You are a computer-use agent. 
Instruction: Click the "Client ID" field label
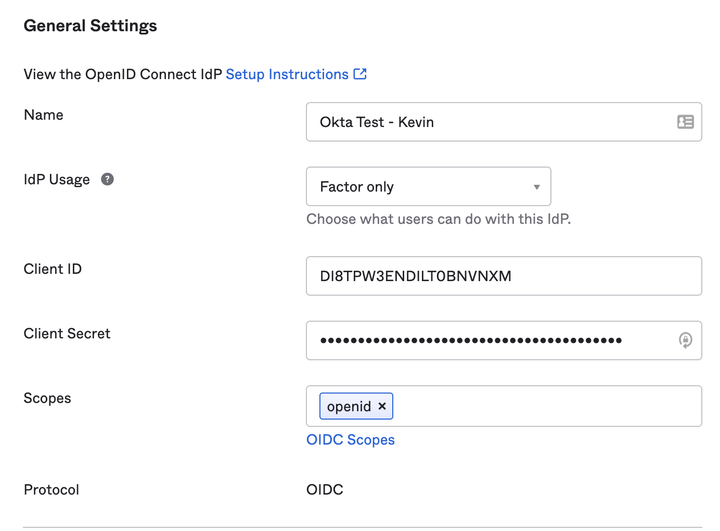(x=53, y=269)
